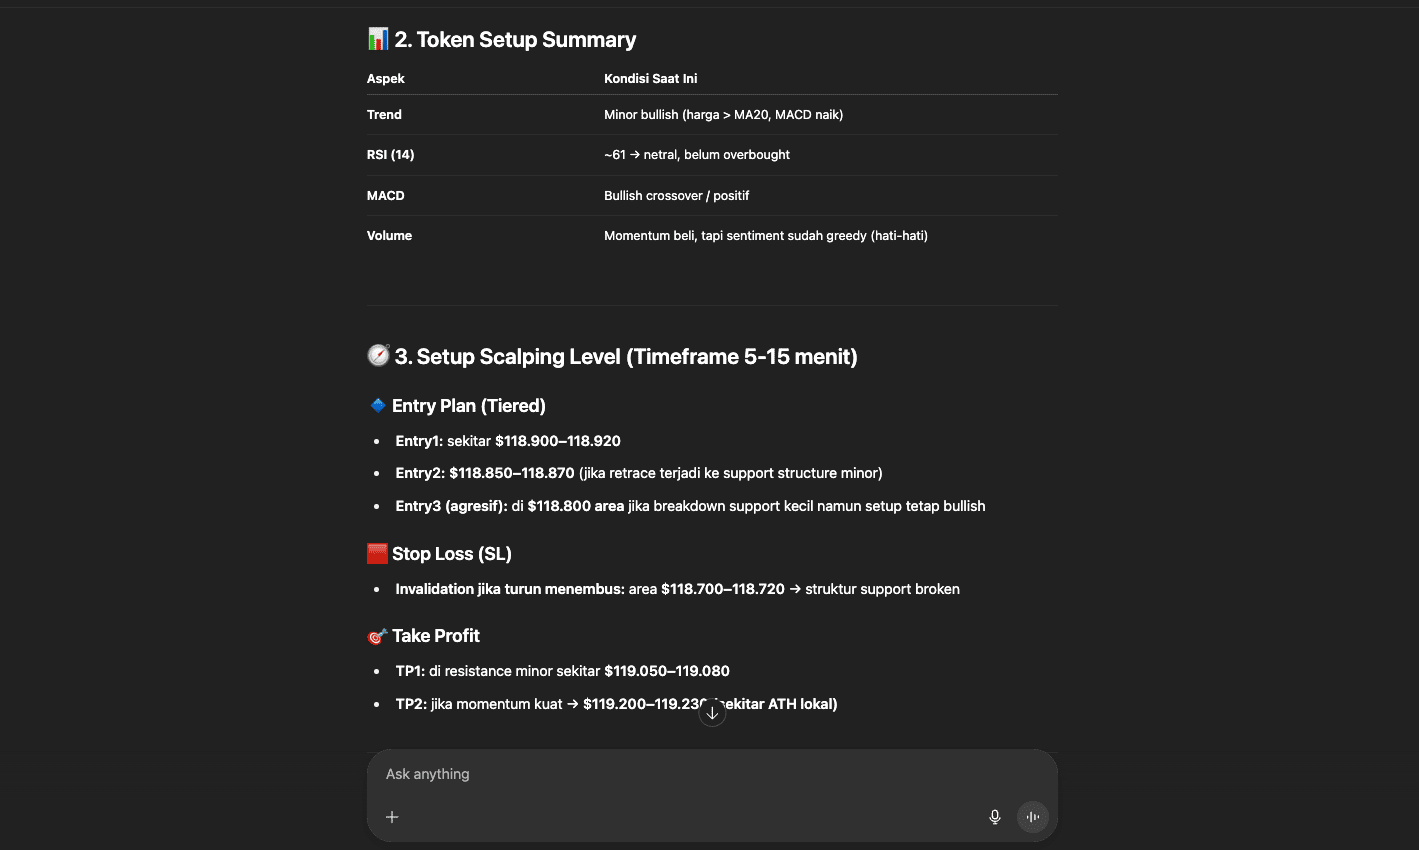The height and width of the screenshot is (850, 1419).
Task: Select the Trend row label
Action: tap(384, 115)
